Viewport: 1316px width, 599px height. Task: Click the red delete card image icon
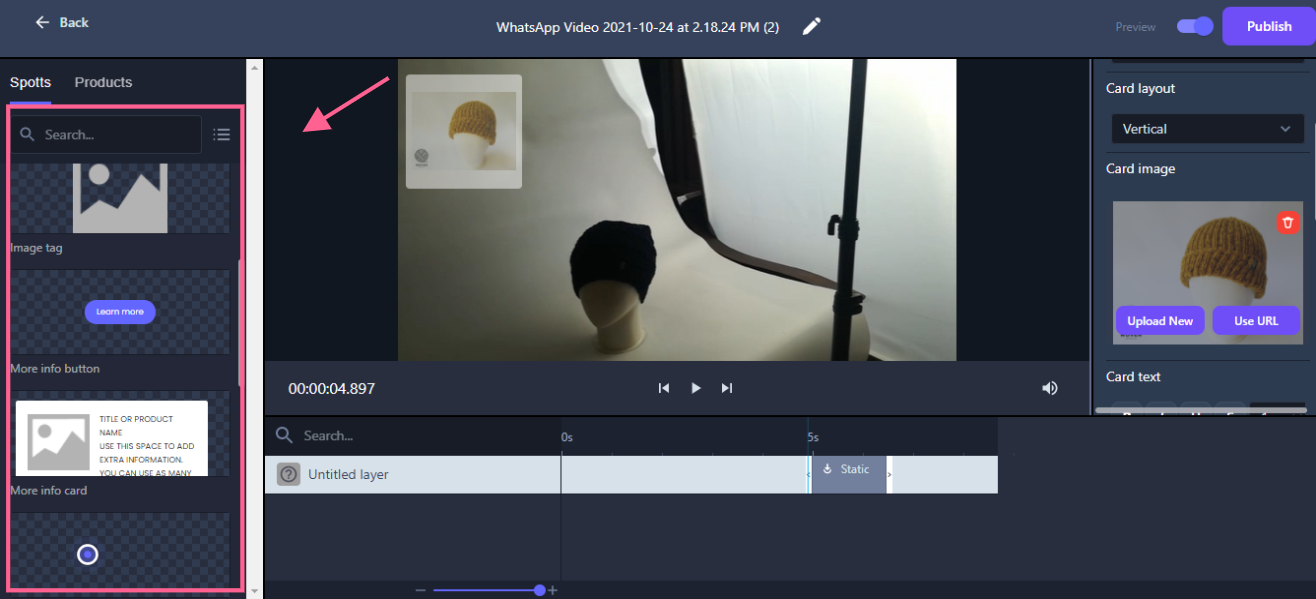pos(1288,222)
